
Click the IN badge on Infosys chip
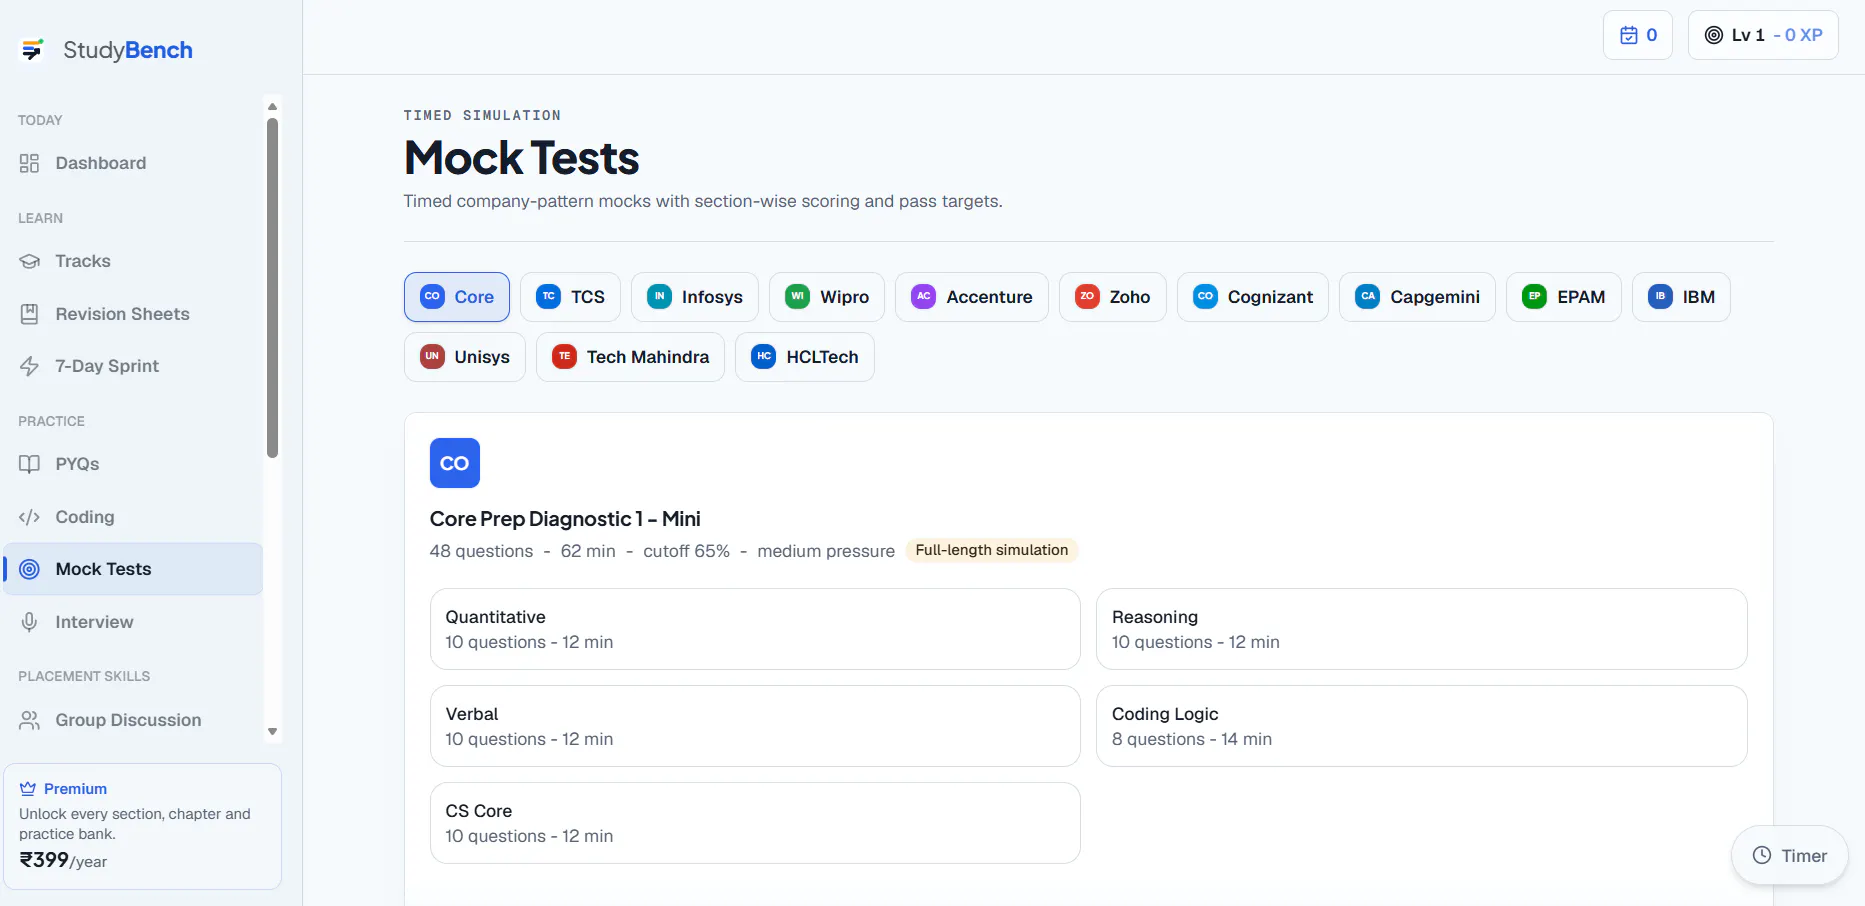click(660, 296)
